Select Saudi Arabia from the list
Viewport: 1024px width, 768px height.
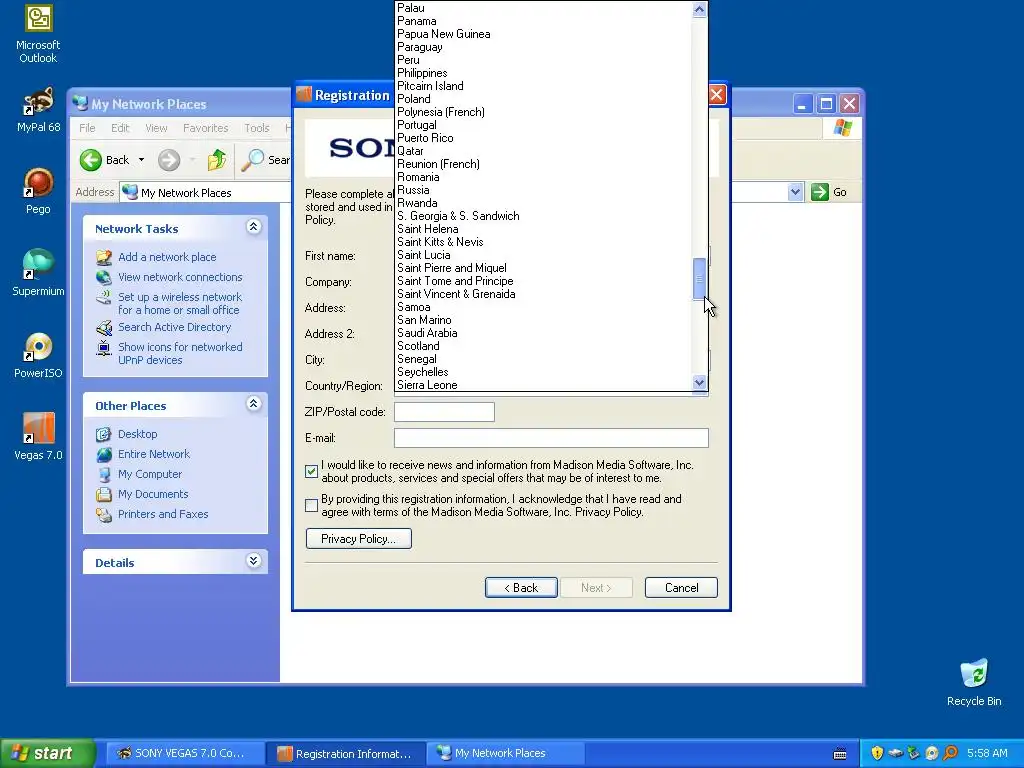pyautogui.click(x=543, y=333)
